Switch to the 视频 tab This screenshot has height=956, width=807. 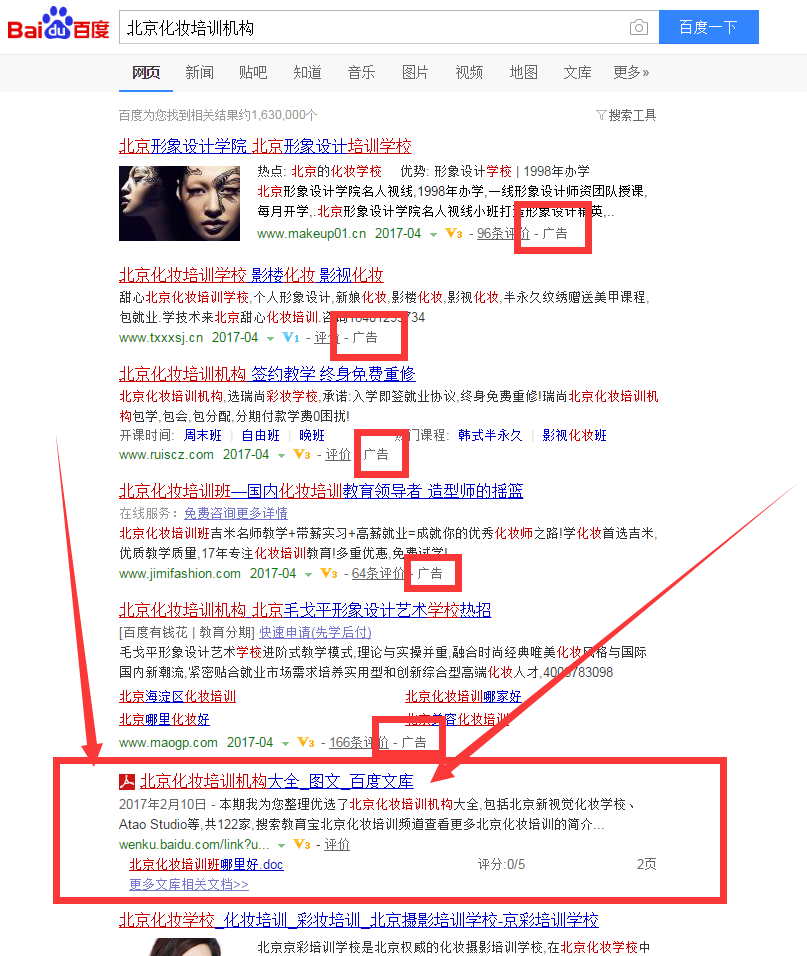(x=469, y=73)
